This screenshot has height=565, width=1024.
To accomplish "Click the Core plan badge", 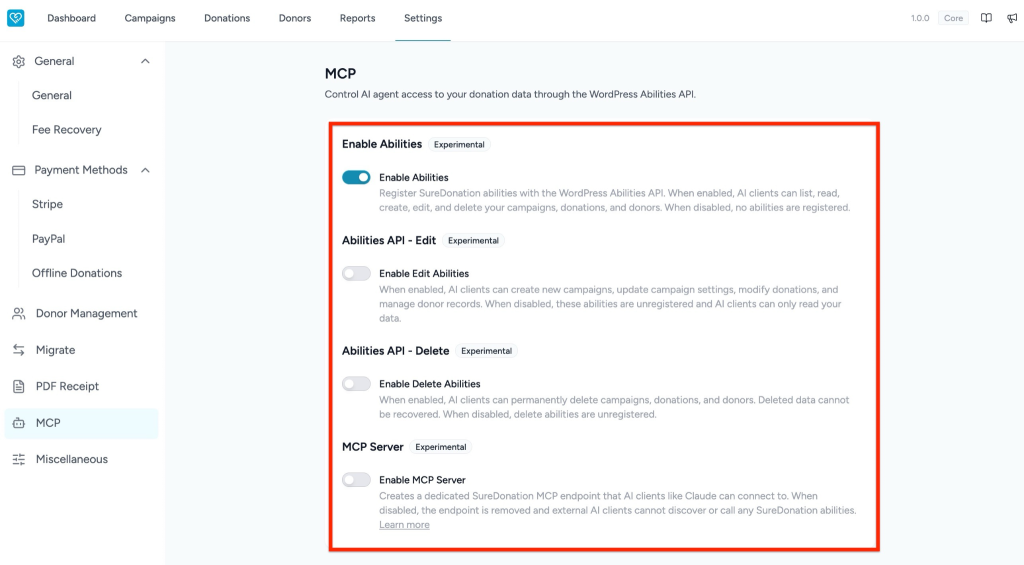I will [x=953, y=18].
